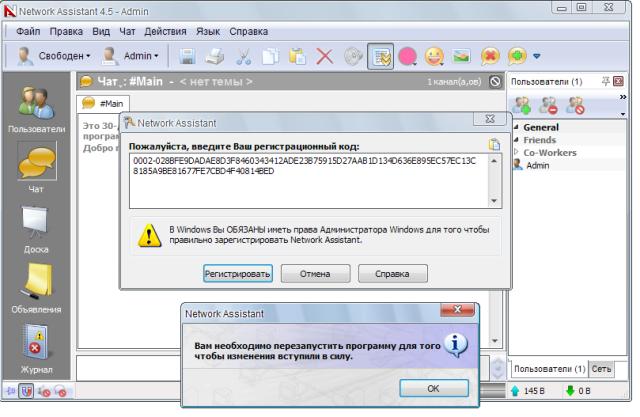640x417 pixels.
Task: Click the block user prohibited icon
Action: click(575, 105)
